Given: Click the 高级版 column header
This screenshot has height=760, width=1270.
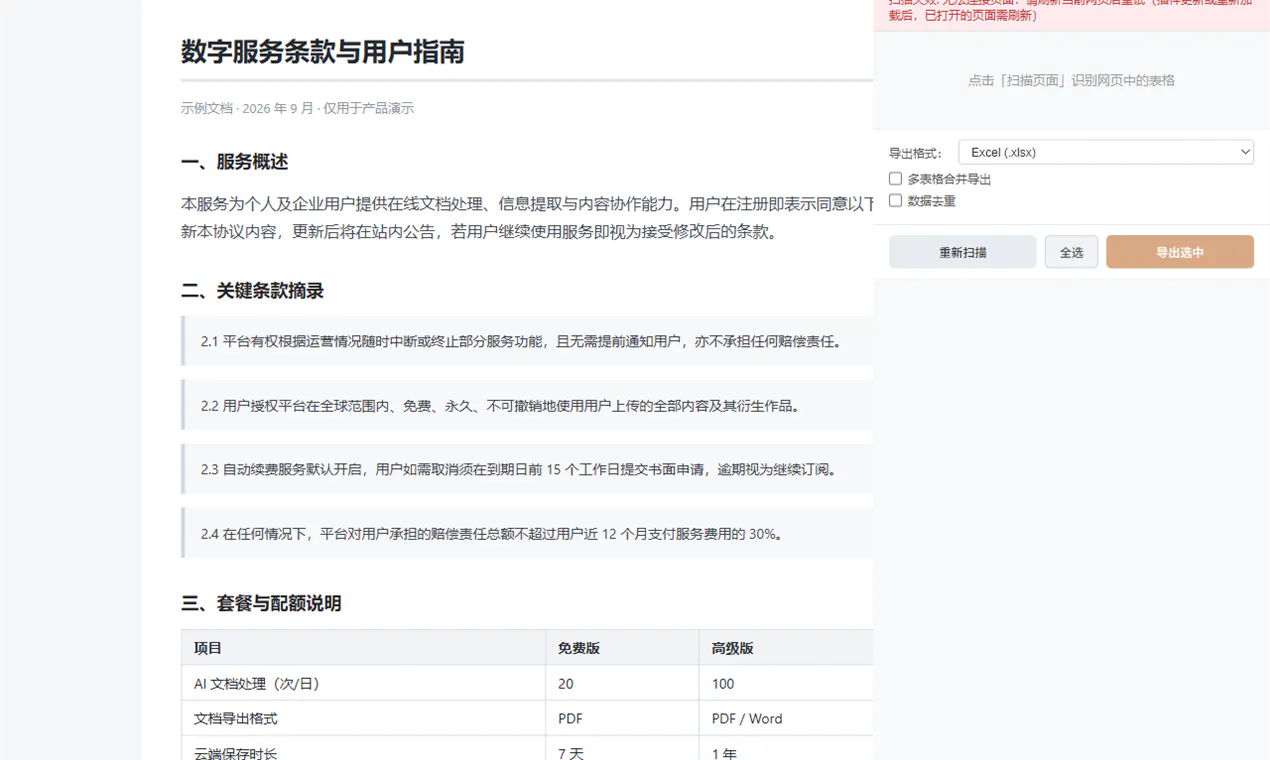Looking at the screenshot, I should [x=786, y=648].
